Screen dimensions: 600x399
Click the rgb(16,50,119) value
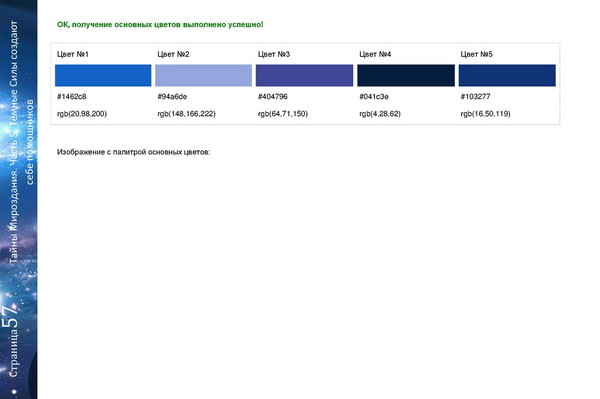click(x=485, y=114)
